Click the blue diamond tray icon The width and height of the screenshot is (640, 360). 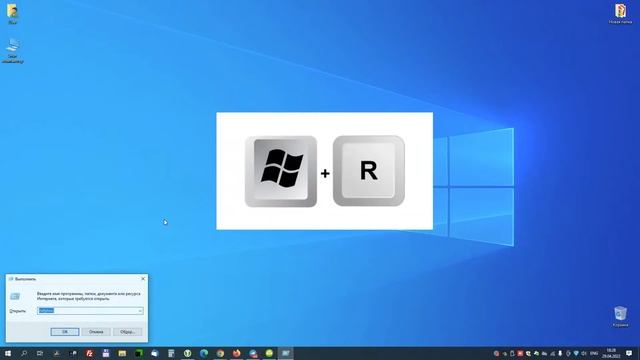pyautogui.click(x=576, y=353)
